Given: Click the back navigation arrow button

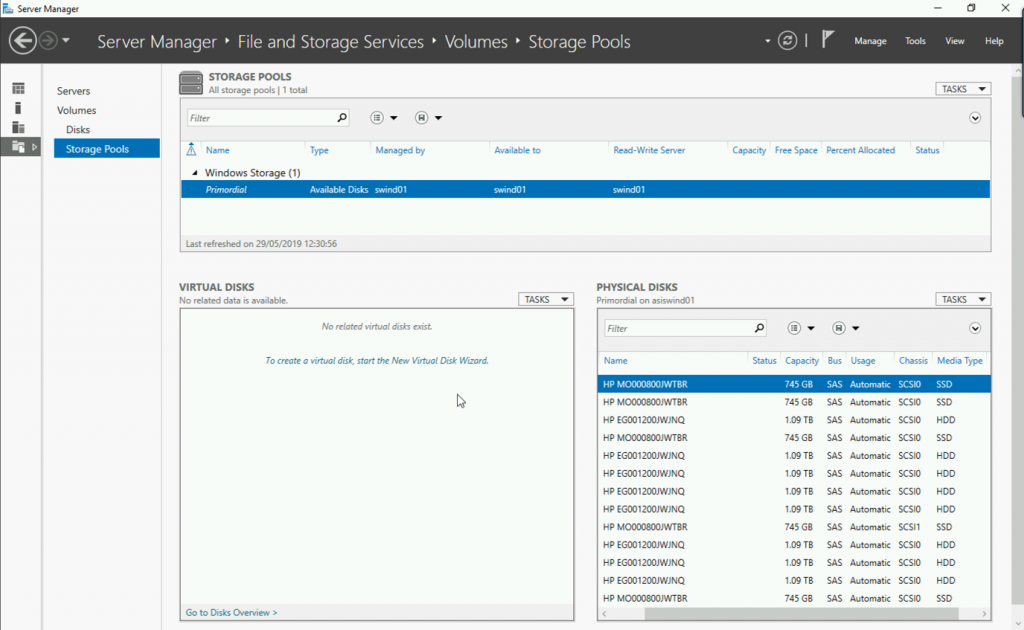Looking at the screenshot, I should [x=22, y=41].
